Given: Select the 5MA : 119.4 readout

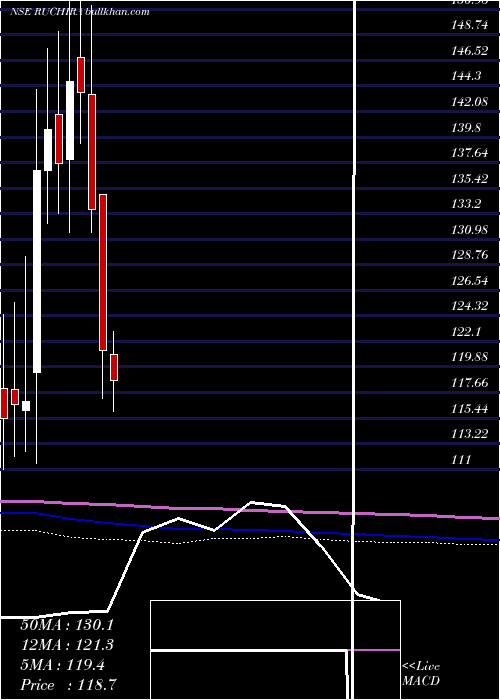Looking at the screenshot, I should [62, 665].
